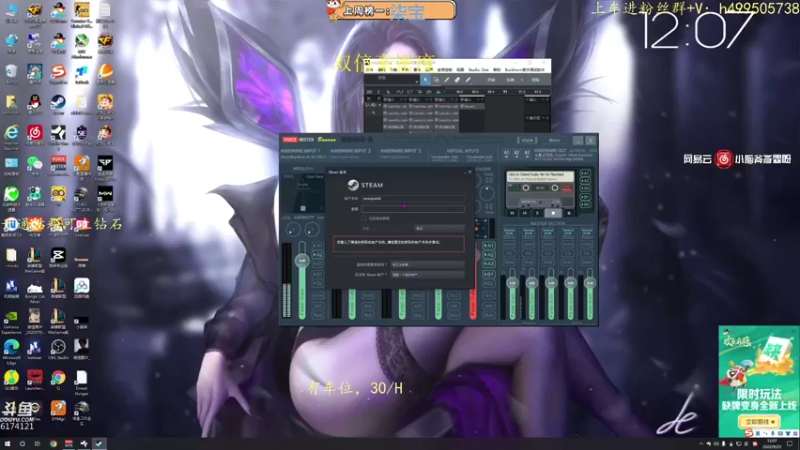800x450 pixels.
Task: Click the cassette recorder fast-forward button
Action: (524, 213)
